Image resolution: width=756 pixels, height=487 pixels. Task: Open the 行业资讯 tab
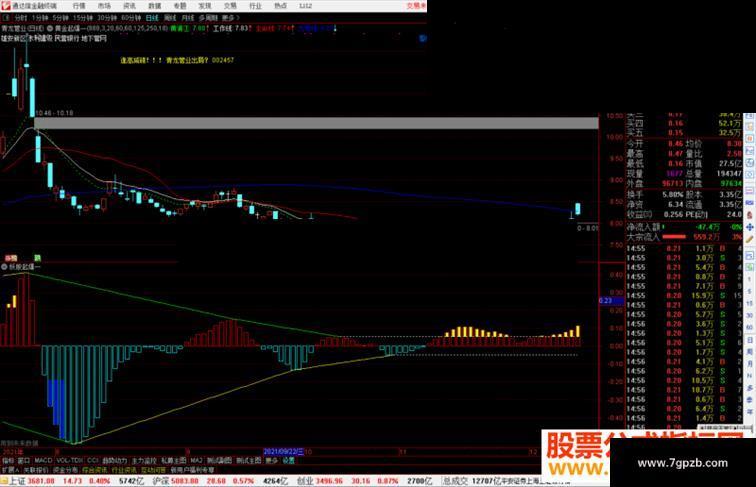[124, 470]
